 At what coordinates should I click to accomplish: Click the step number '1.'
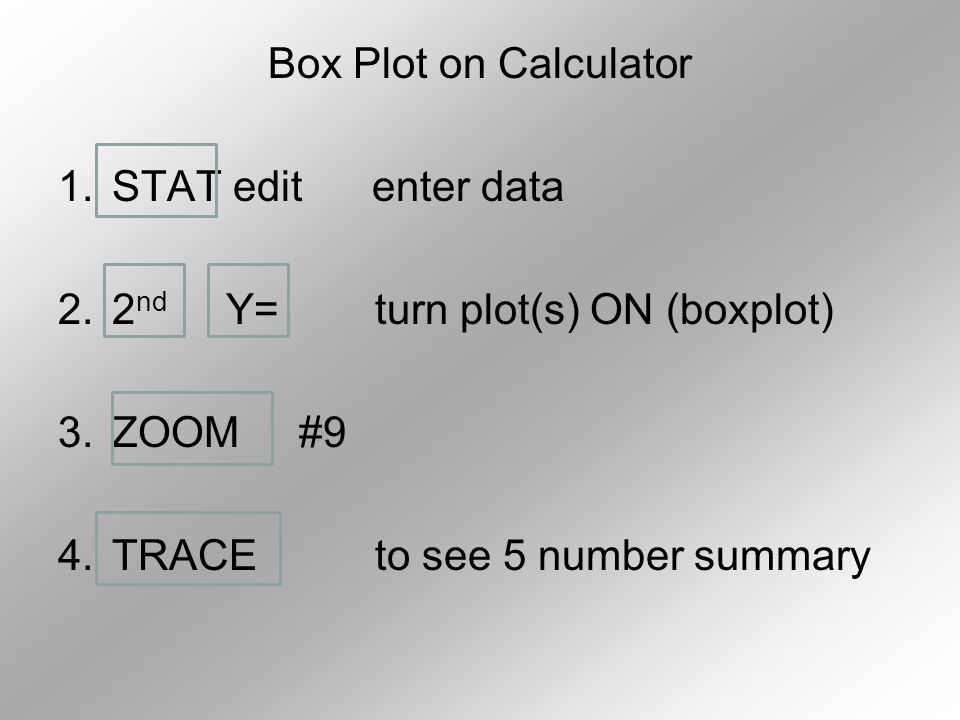pyautogui.click(x=76, y=186)
